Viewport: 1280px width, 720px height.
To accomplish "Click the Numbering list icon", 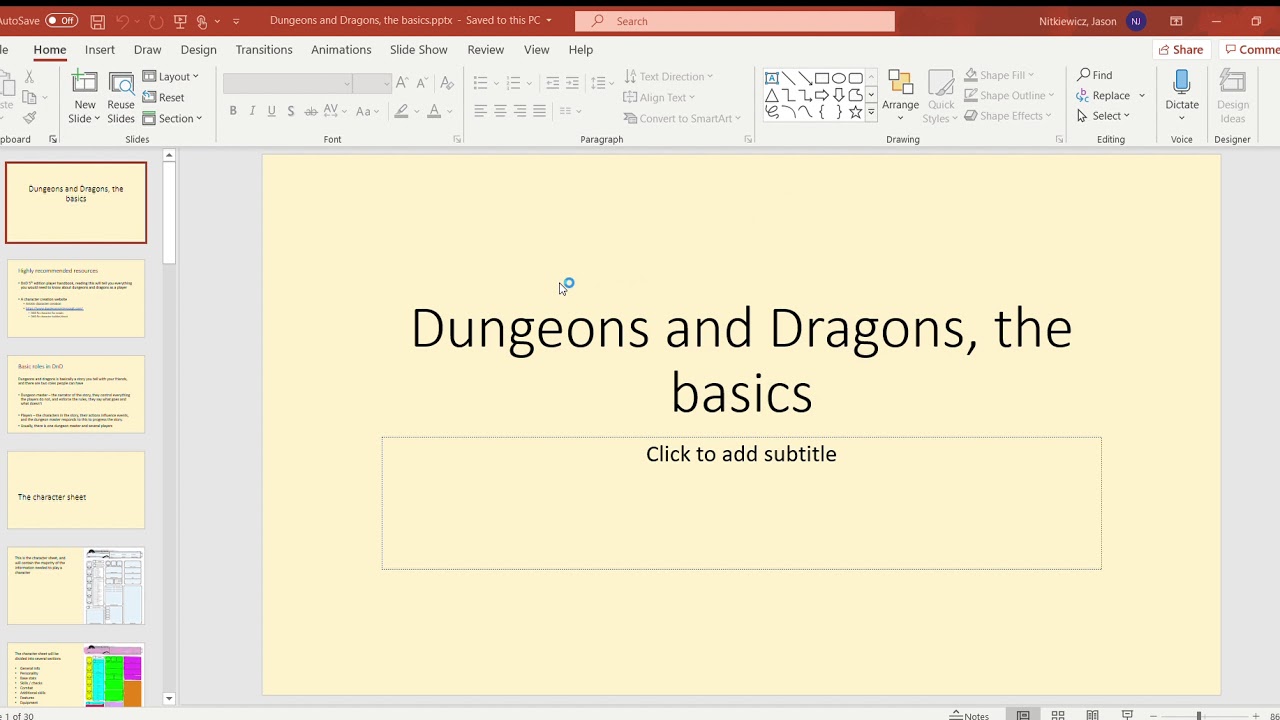I will click(x=513, y=83).
